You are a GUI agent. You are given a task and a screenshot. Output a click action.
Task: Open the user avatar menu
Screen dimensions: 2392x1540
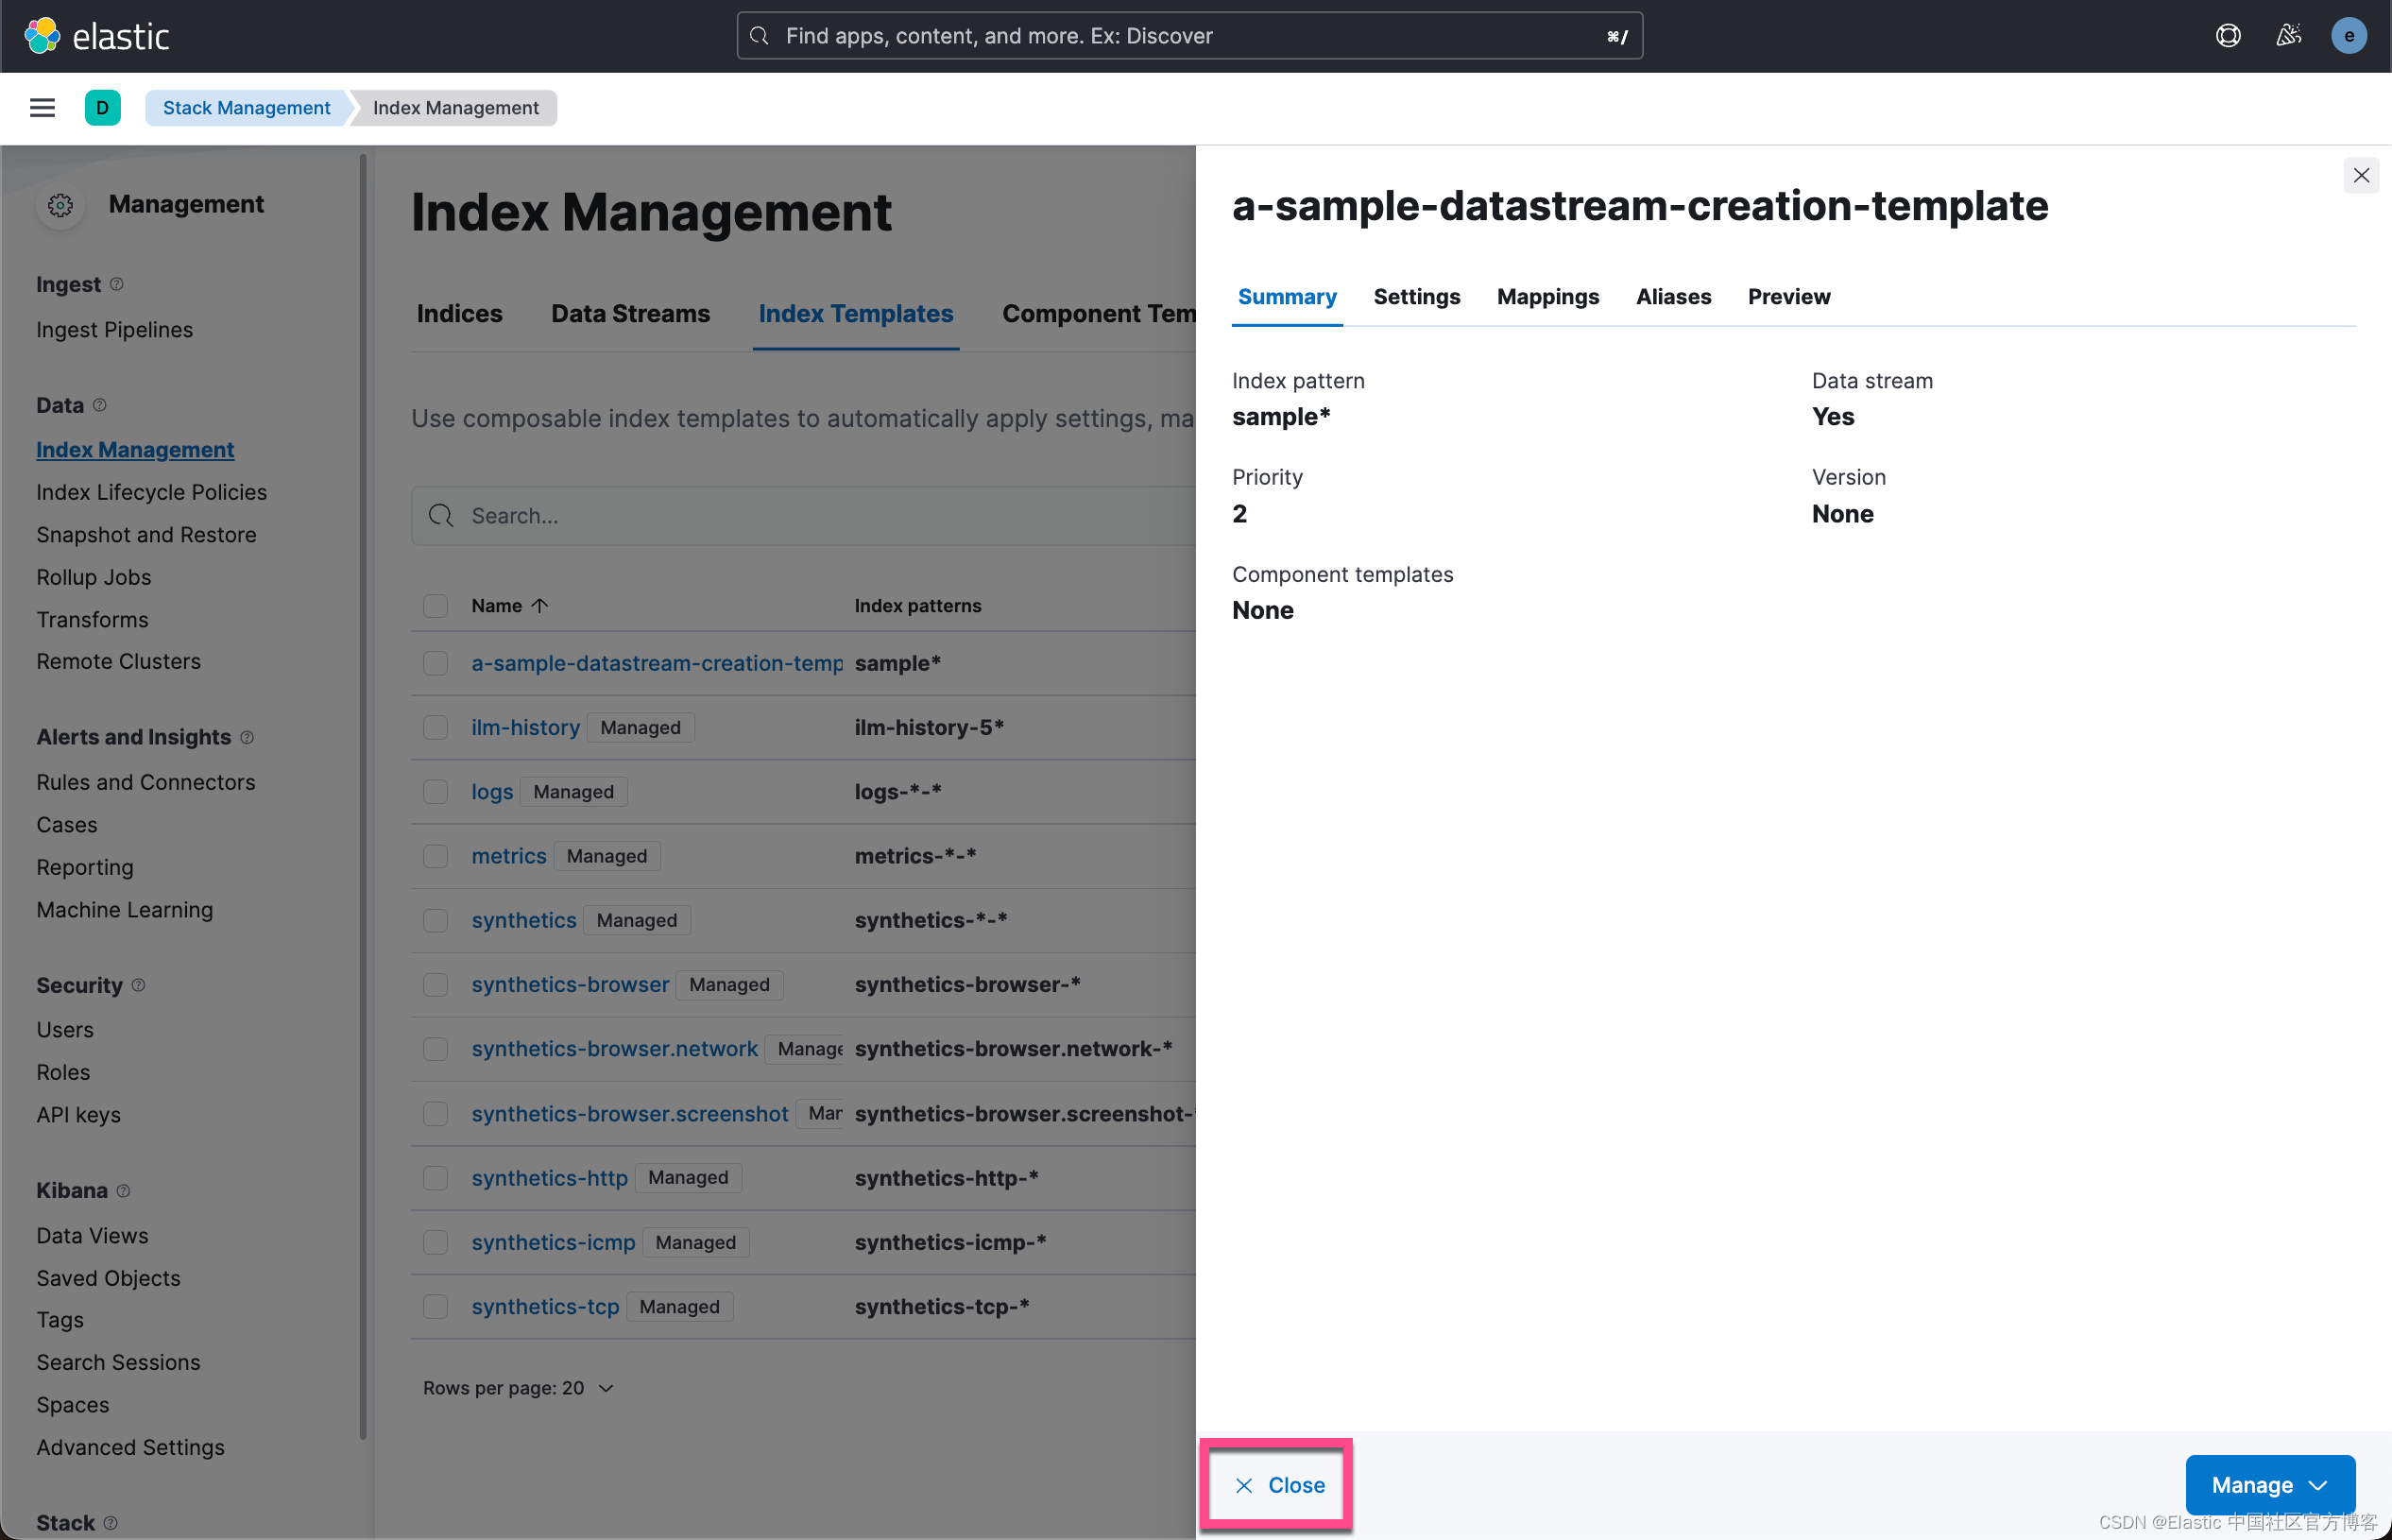tap(2348, 36)
